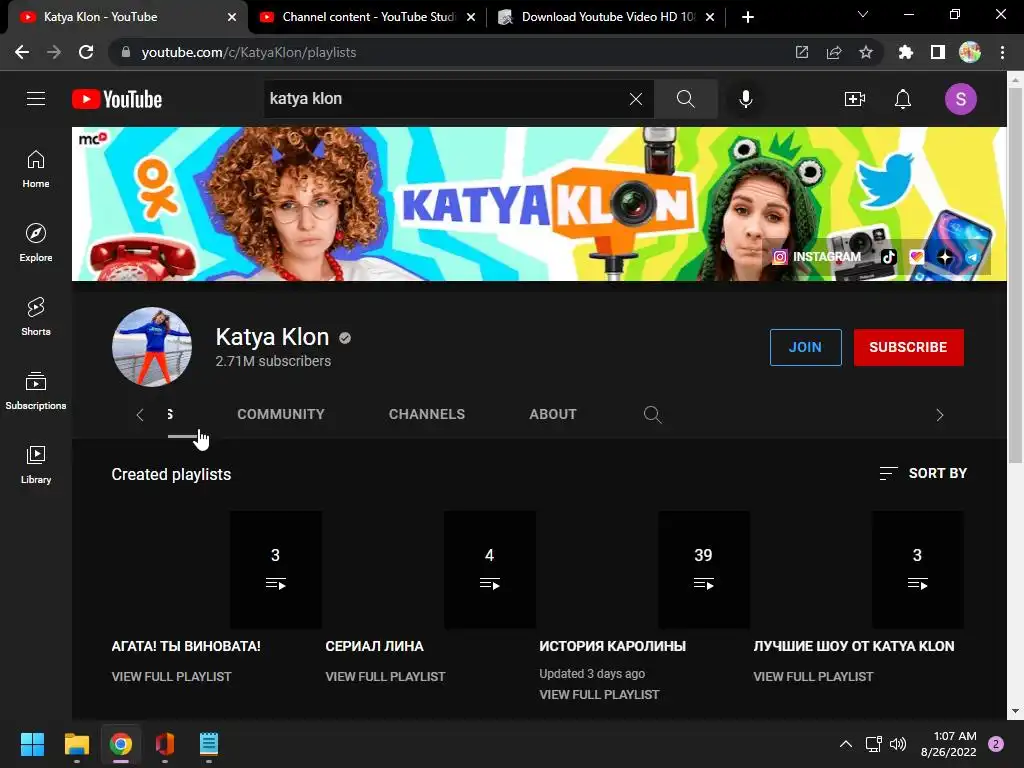This screenshot has height=768, width=1024.
Task: Open the Create video camera icon
Action: (855, 99)
